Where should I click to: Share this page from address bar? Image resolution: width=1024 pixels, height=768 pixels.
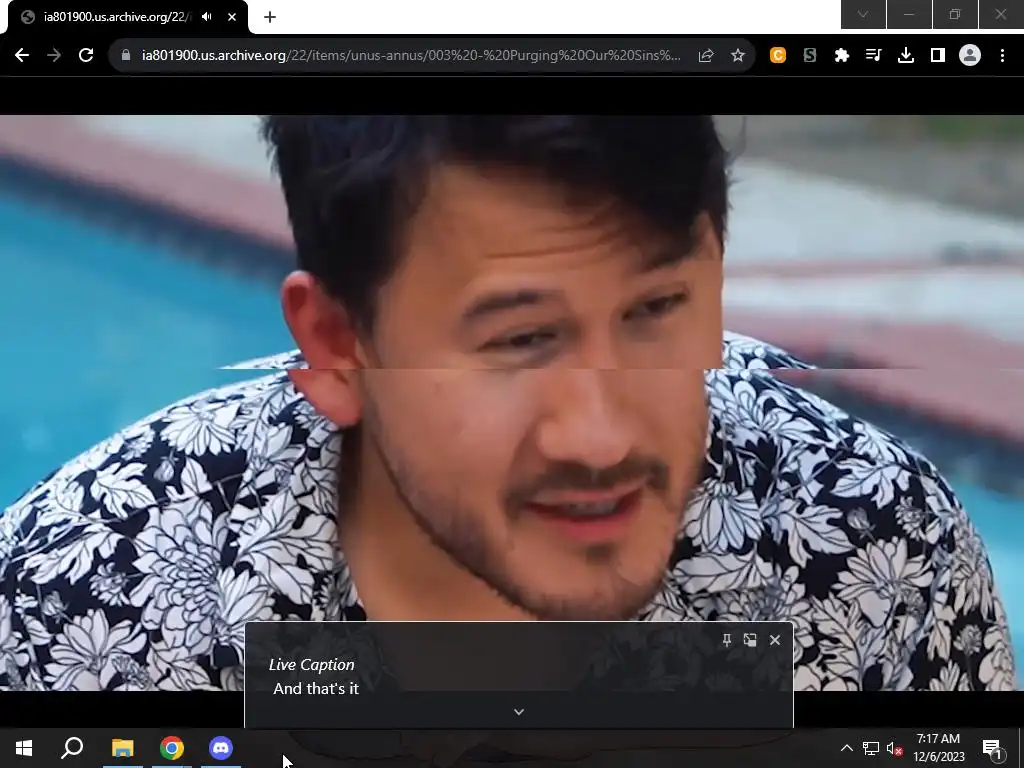click(706, 56)
